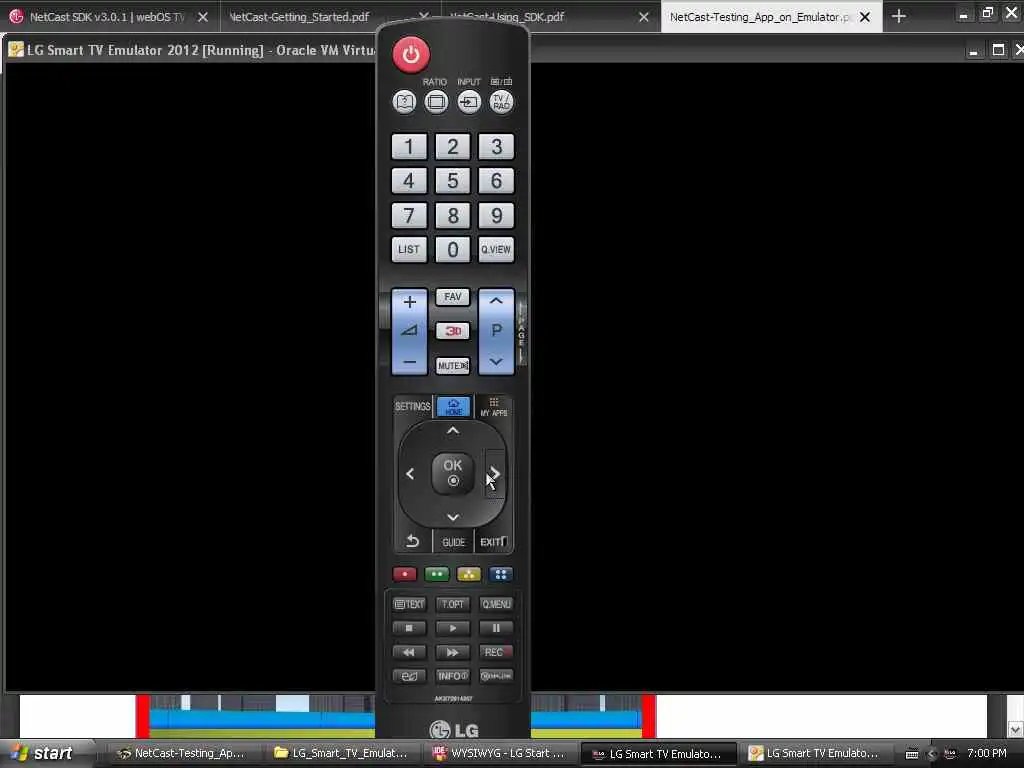Click number 2 on the remote keypad
This screenshot has width=1024, height=768.
[x=453, y=146]
